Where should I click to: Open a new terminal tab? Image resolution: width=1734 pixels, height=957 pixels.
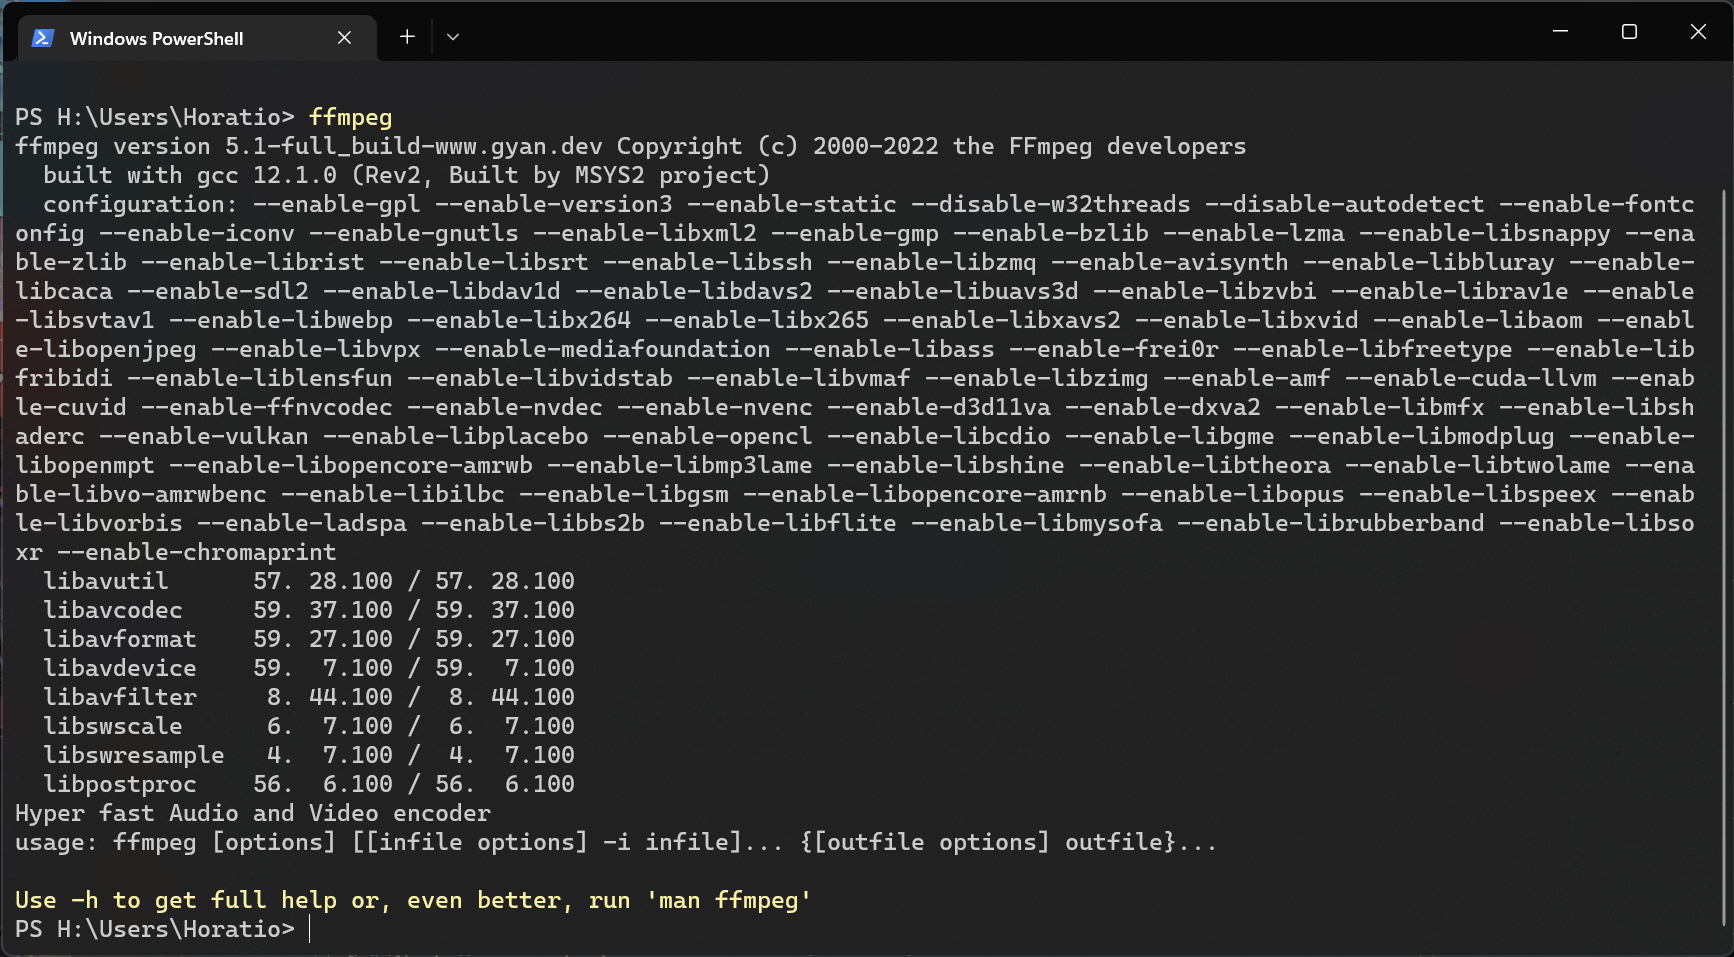[406, 36]
